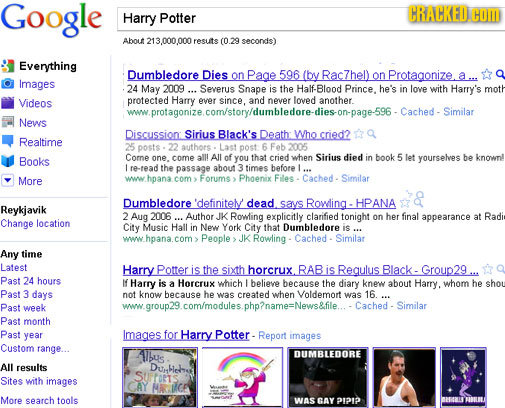Open Dumbledore Dies on Page 596 result
The image size is (505, 408).
(x=302, y=75)
